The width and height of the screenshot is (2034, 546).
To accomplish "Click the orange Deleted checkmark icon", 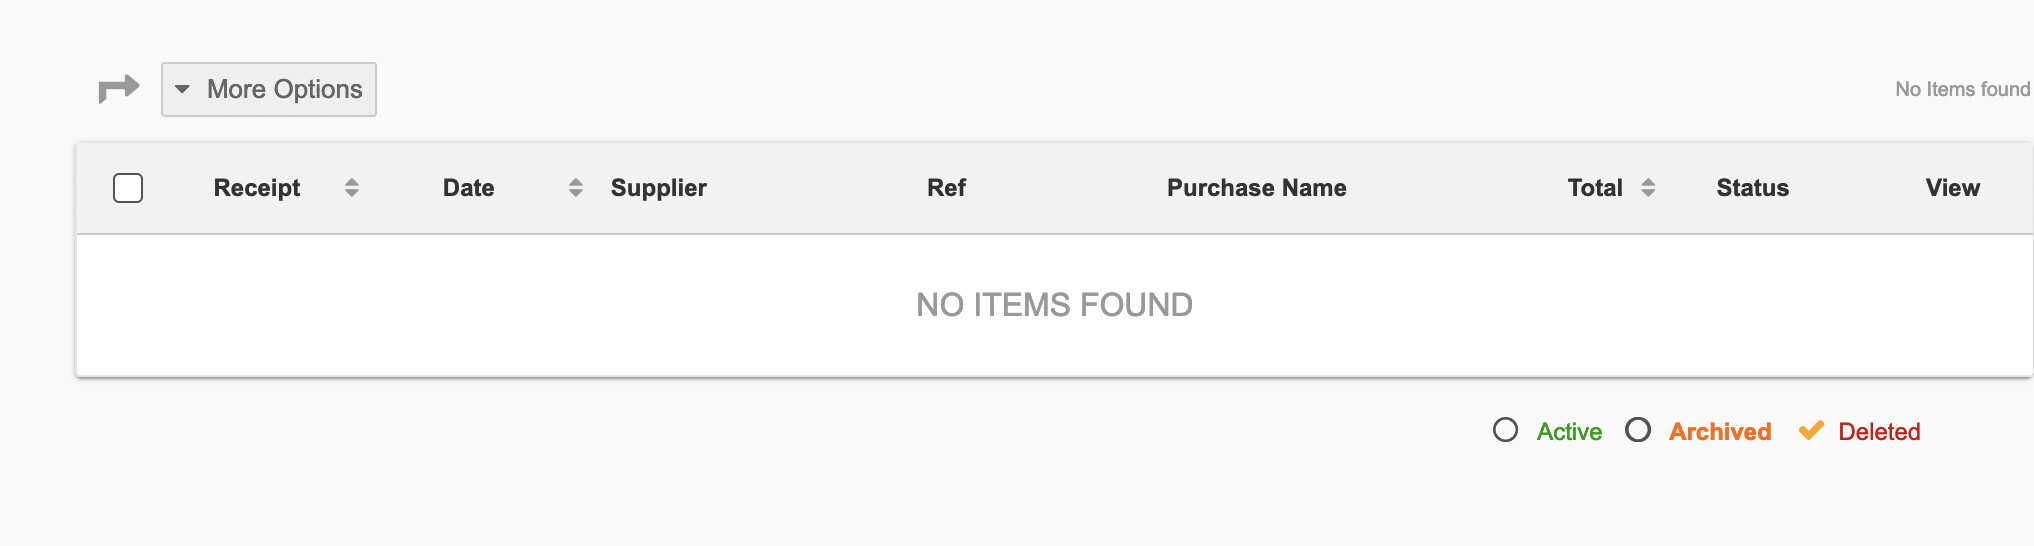I will [1811, 431].
